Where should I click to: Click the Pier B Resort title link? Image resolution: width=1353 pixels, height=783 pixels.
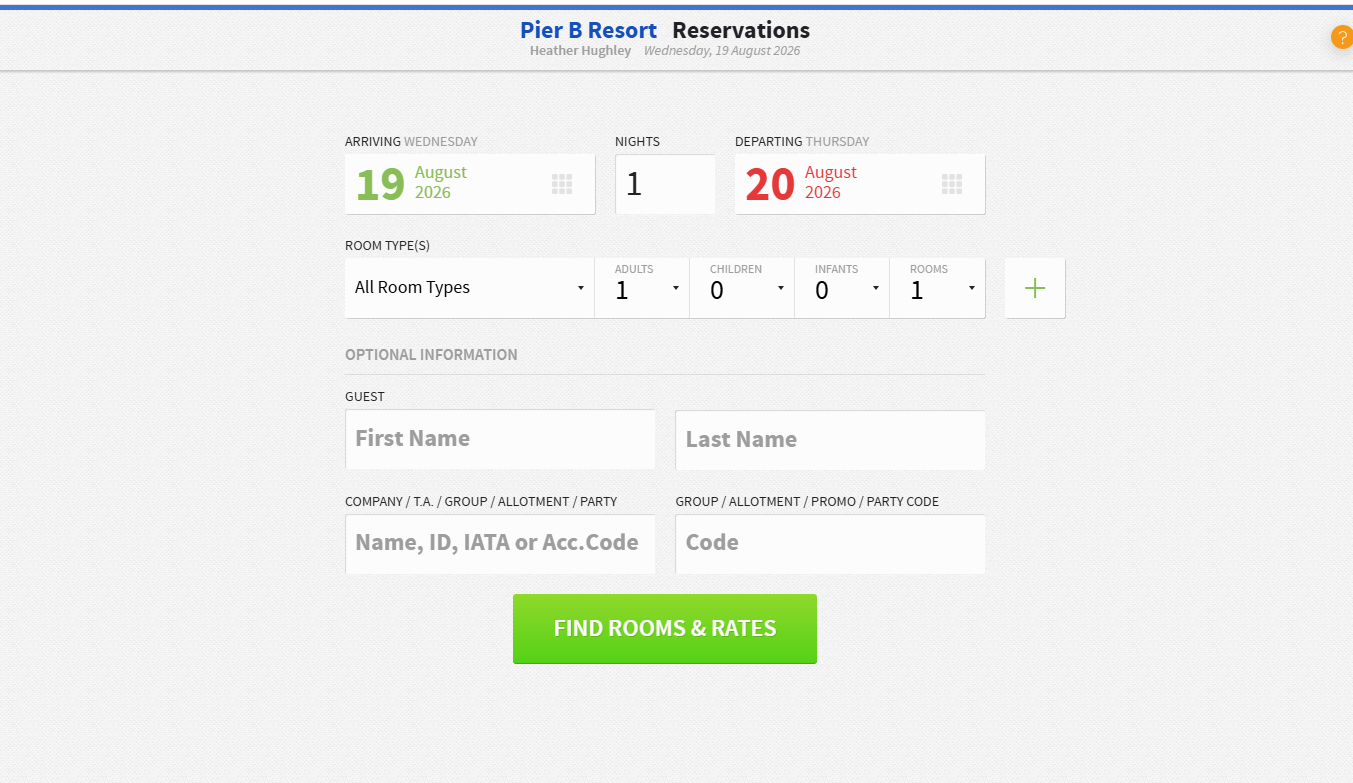pyautogui.click(x=588, y=30)
